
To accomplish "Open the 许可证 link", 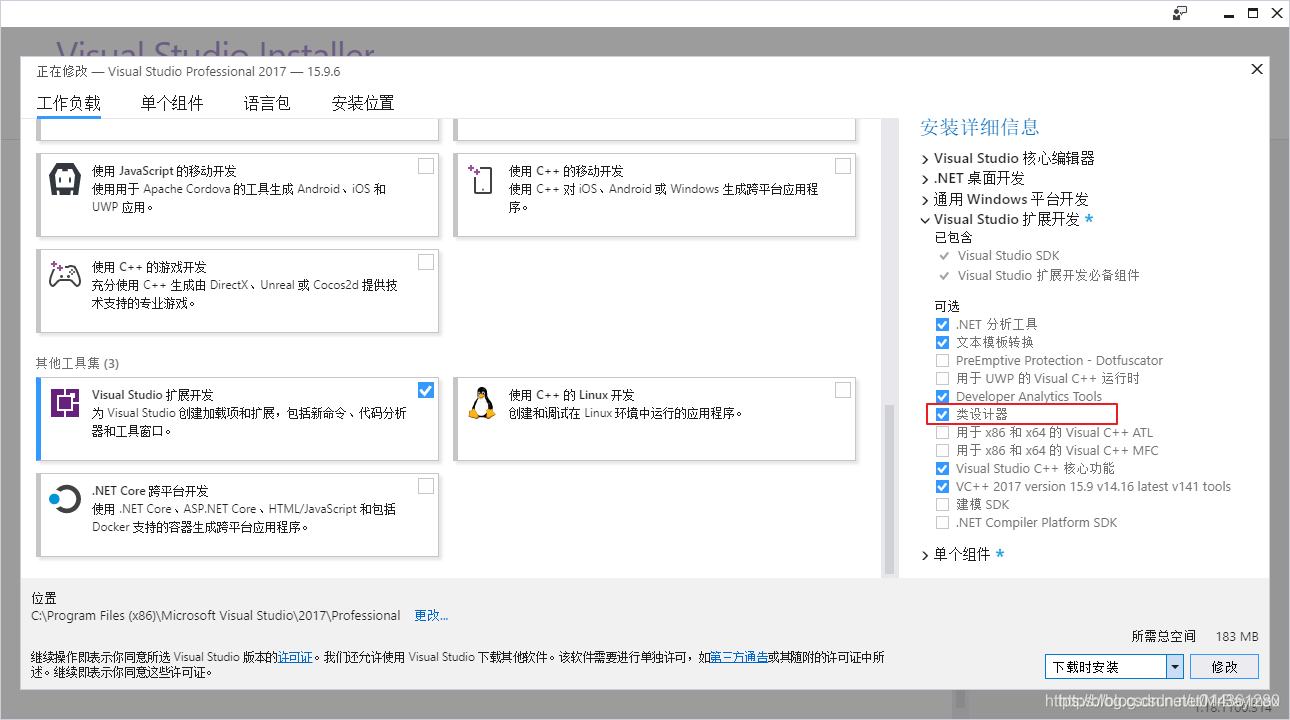I will [295, 657].
